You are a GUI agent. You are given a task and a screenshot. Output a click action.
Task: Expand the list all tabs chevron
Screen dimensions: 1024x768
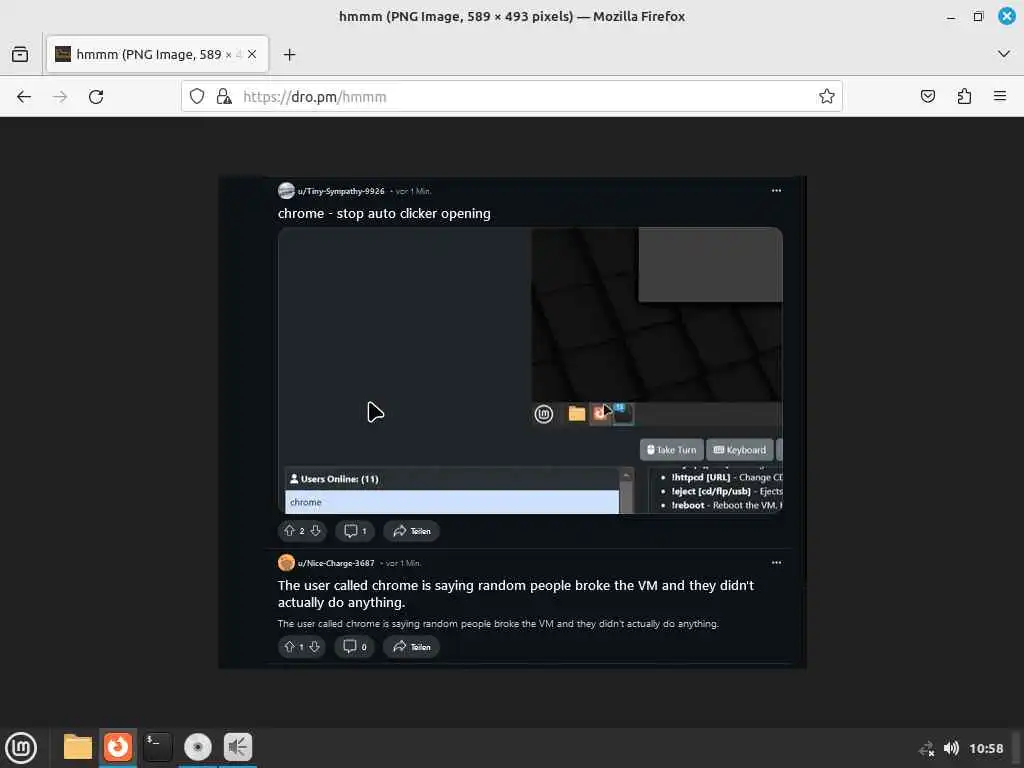pyautogui.click(x=1004, y=54)
